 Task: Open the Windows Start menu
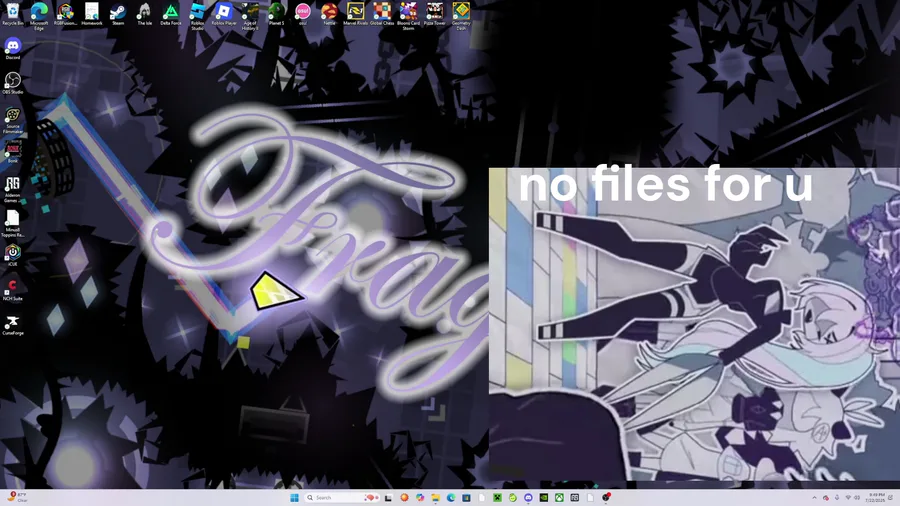(294, 497)
